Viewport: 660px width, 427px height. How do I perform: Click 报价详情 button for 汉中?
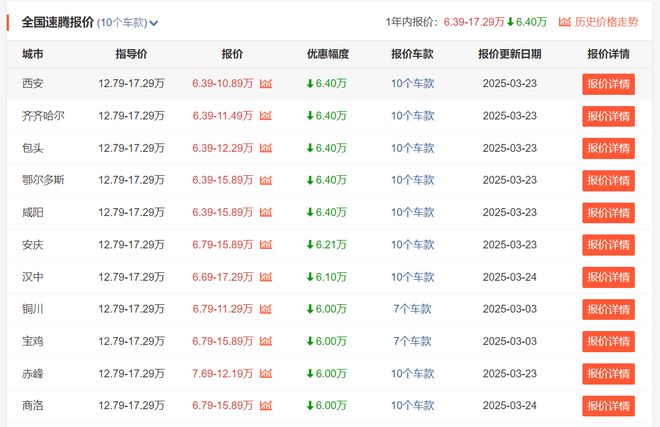(x=608, y=277)
